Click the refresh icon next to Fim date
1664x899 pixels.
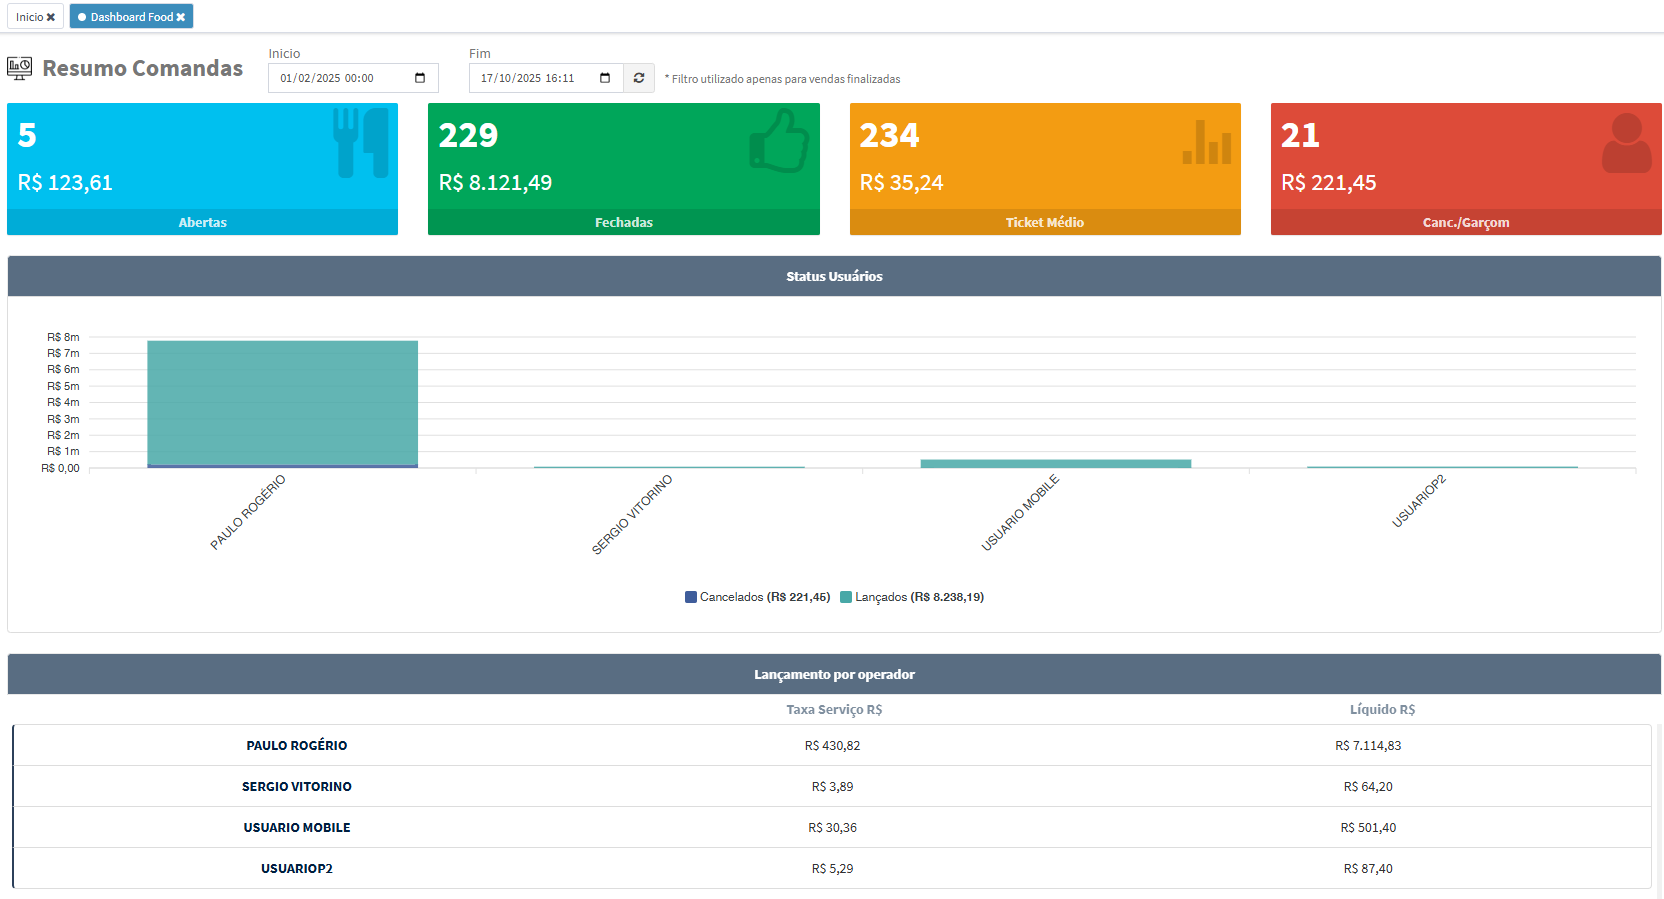(639, 78)
